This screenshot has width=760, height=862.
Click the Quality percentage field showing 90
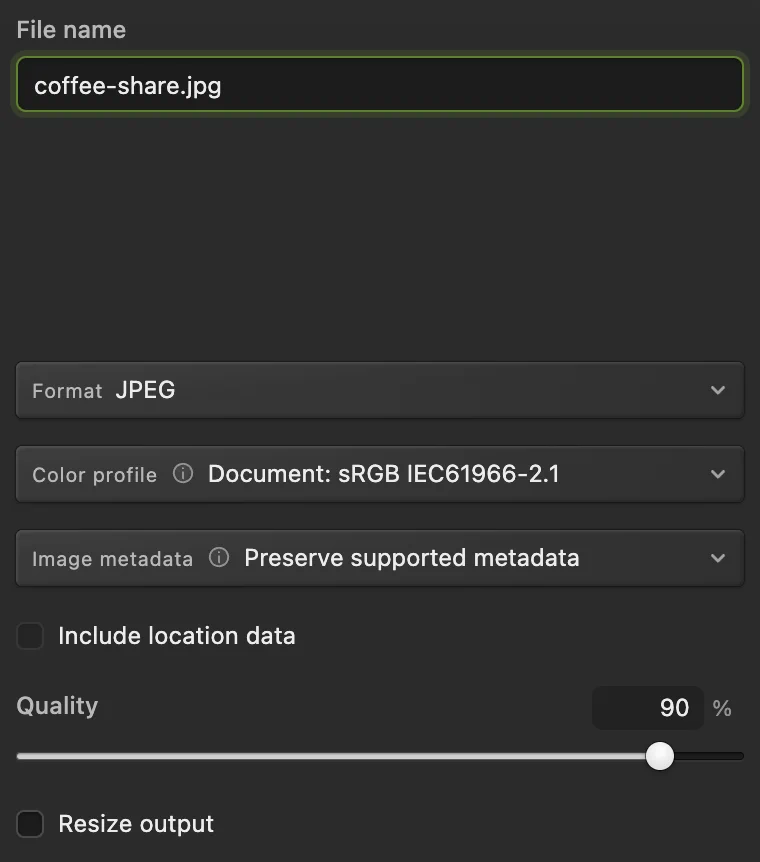click(x=648, y=708)
